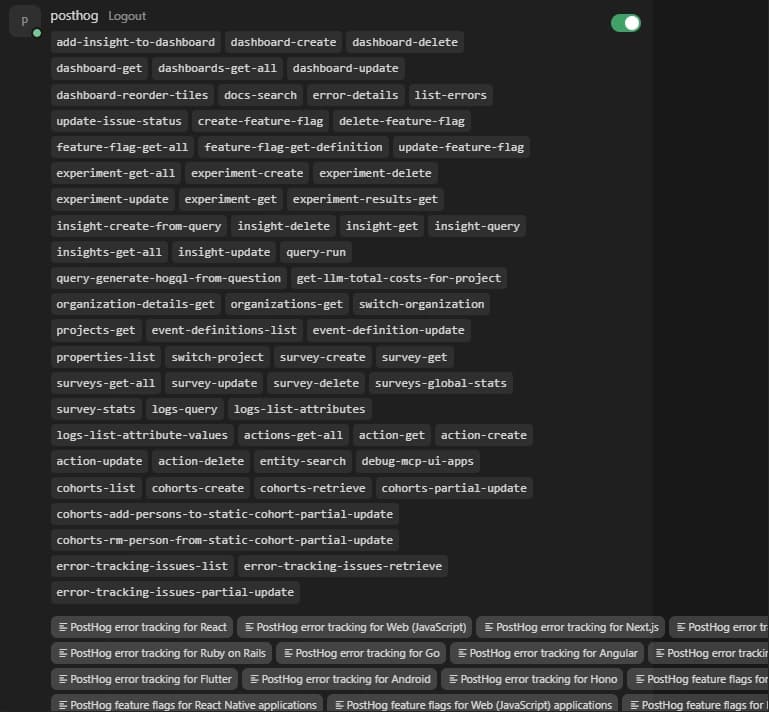This screenshot has width=769, height=712.
Task: Click the properties-list chip
Action: (106, 357)
